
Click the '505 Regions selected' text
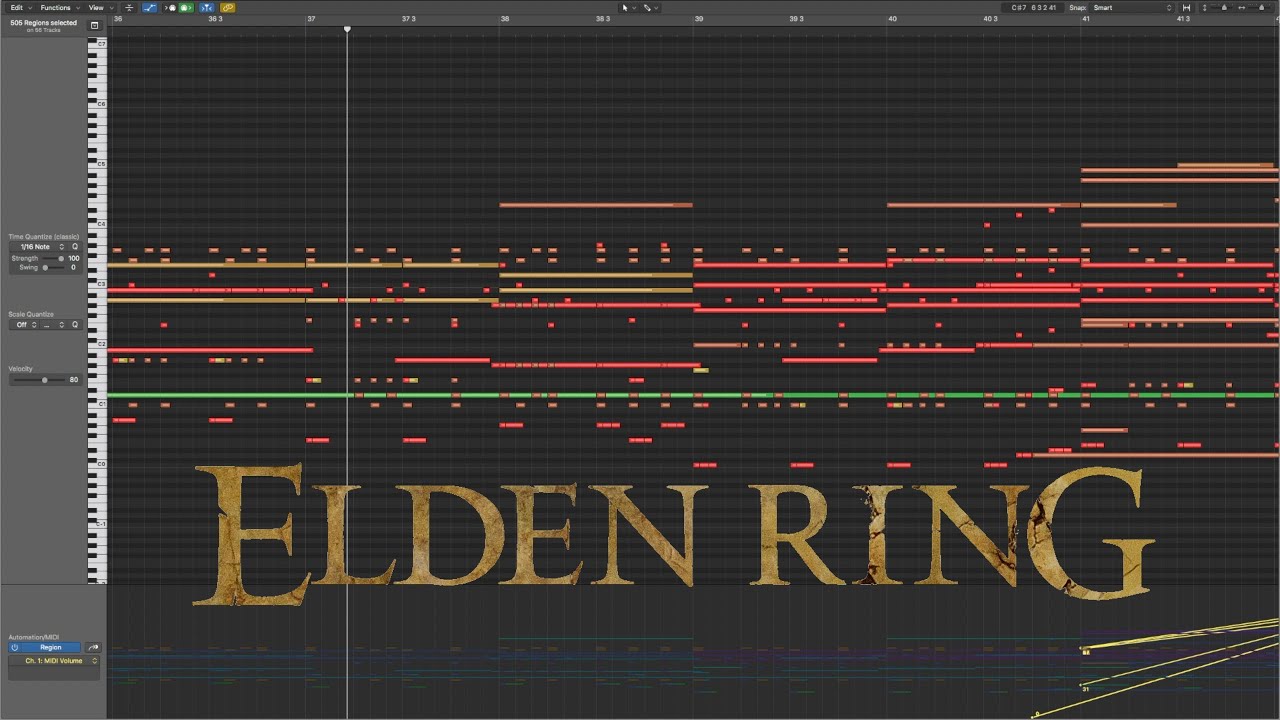point(43,23)
